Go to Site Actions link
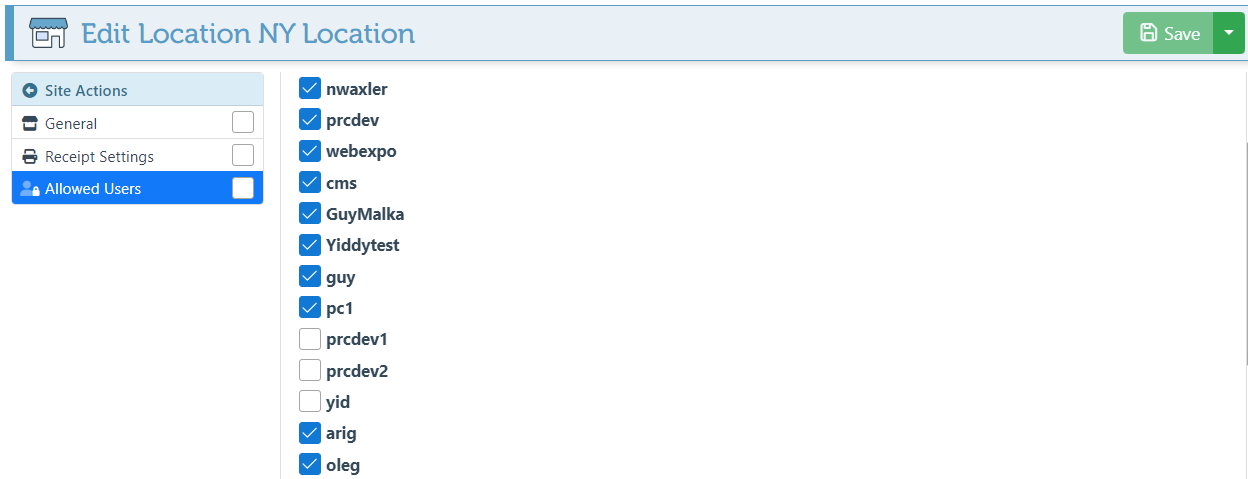The height and width of the screenshot is (479, 1248). (86, 91)
